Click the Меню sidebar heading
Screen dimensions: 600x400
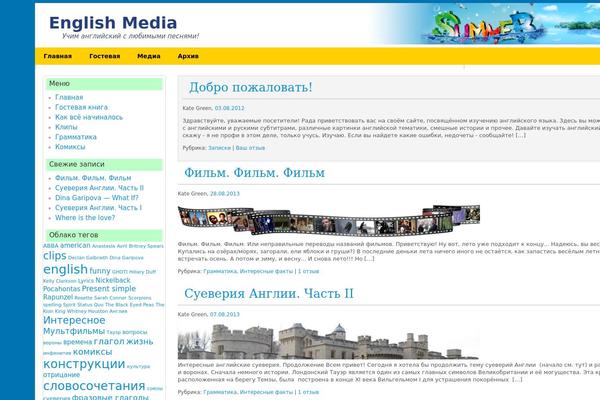[104, 84]
